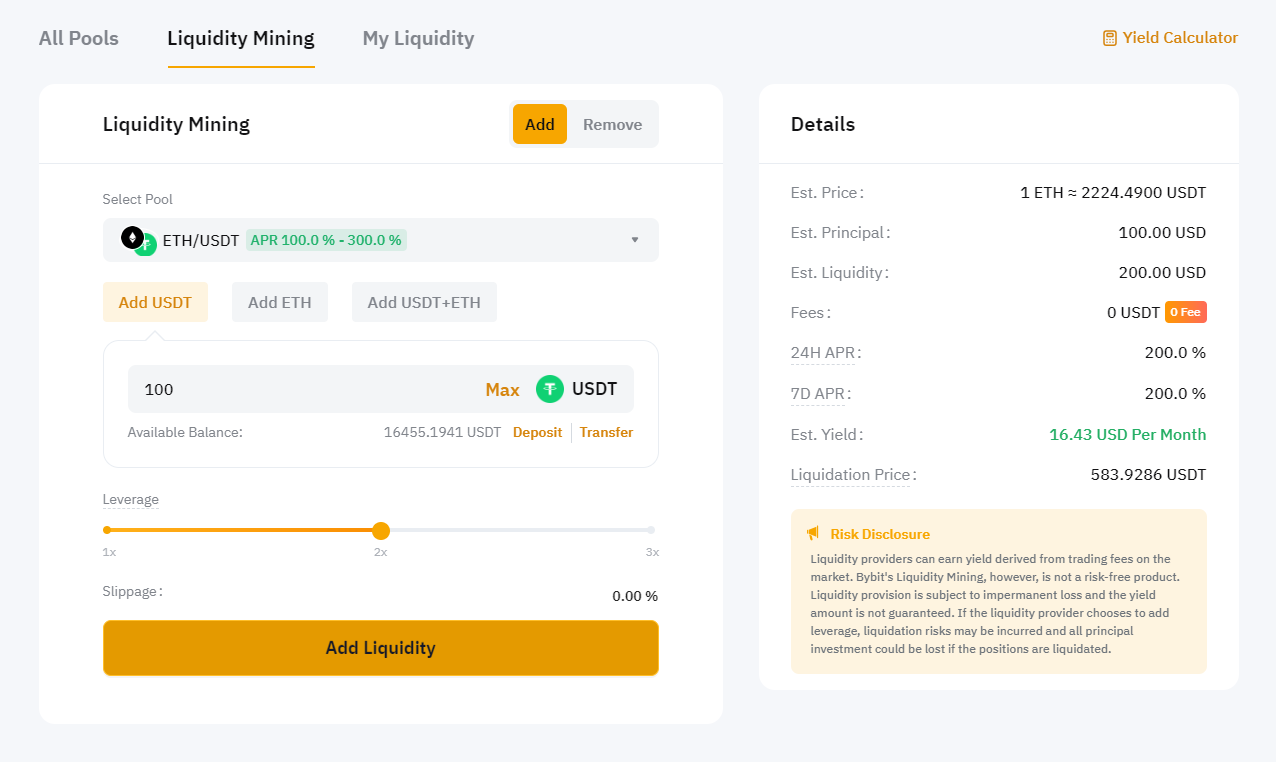This screenshot has height=762, width=1276.
Task: Click the orange 0 Fee badge
Action: click(1185, 312)
